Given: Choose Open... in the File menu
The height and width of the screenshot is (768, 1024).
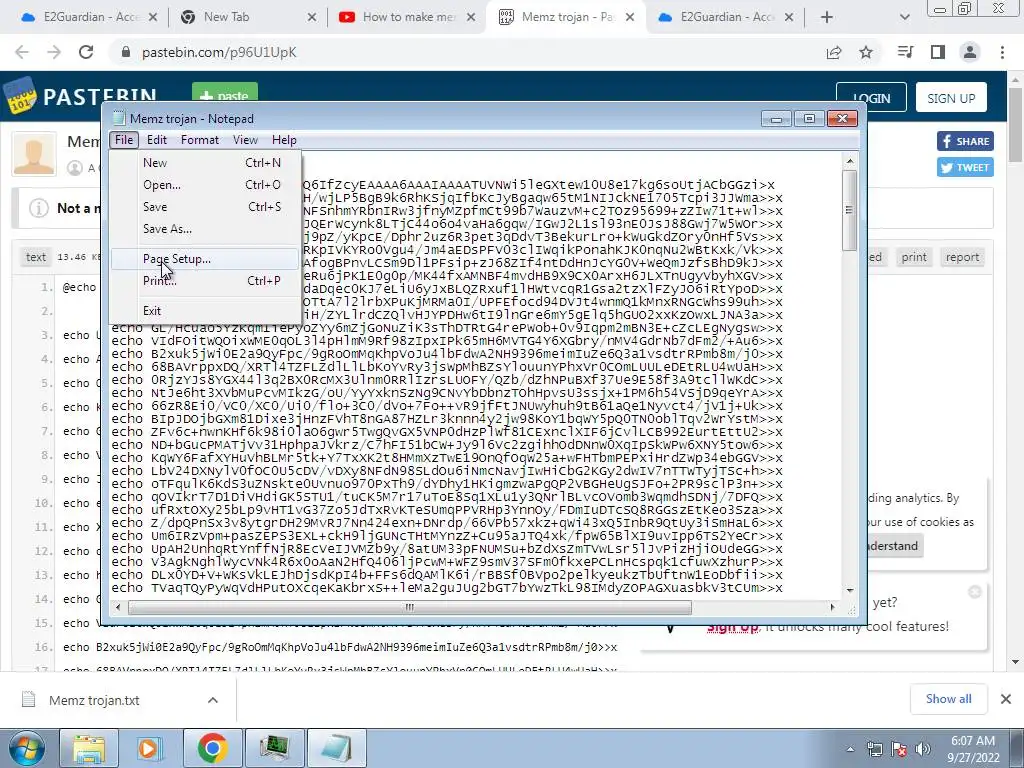Looking at the screenshot, I should pyautogui.click(x=205, y=185).
